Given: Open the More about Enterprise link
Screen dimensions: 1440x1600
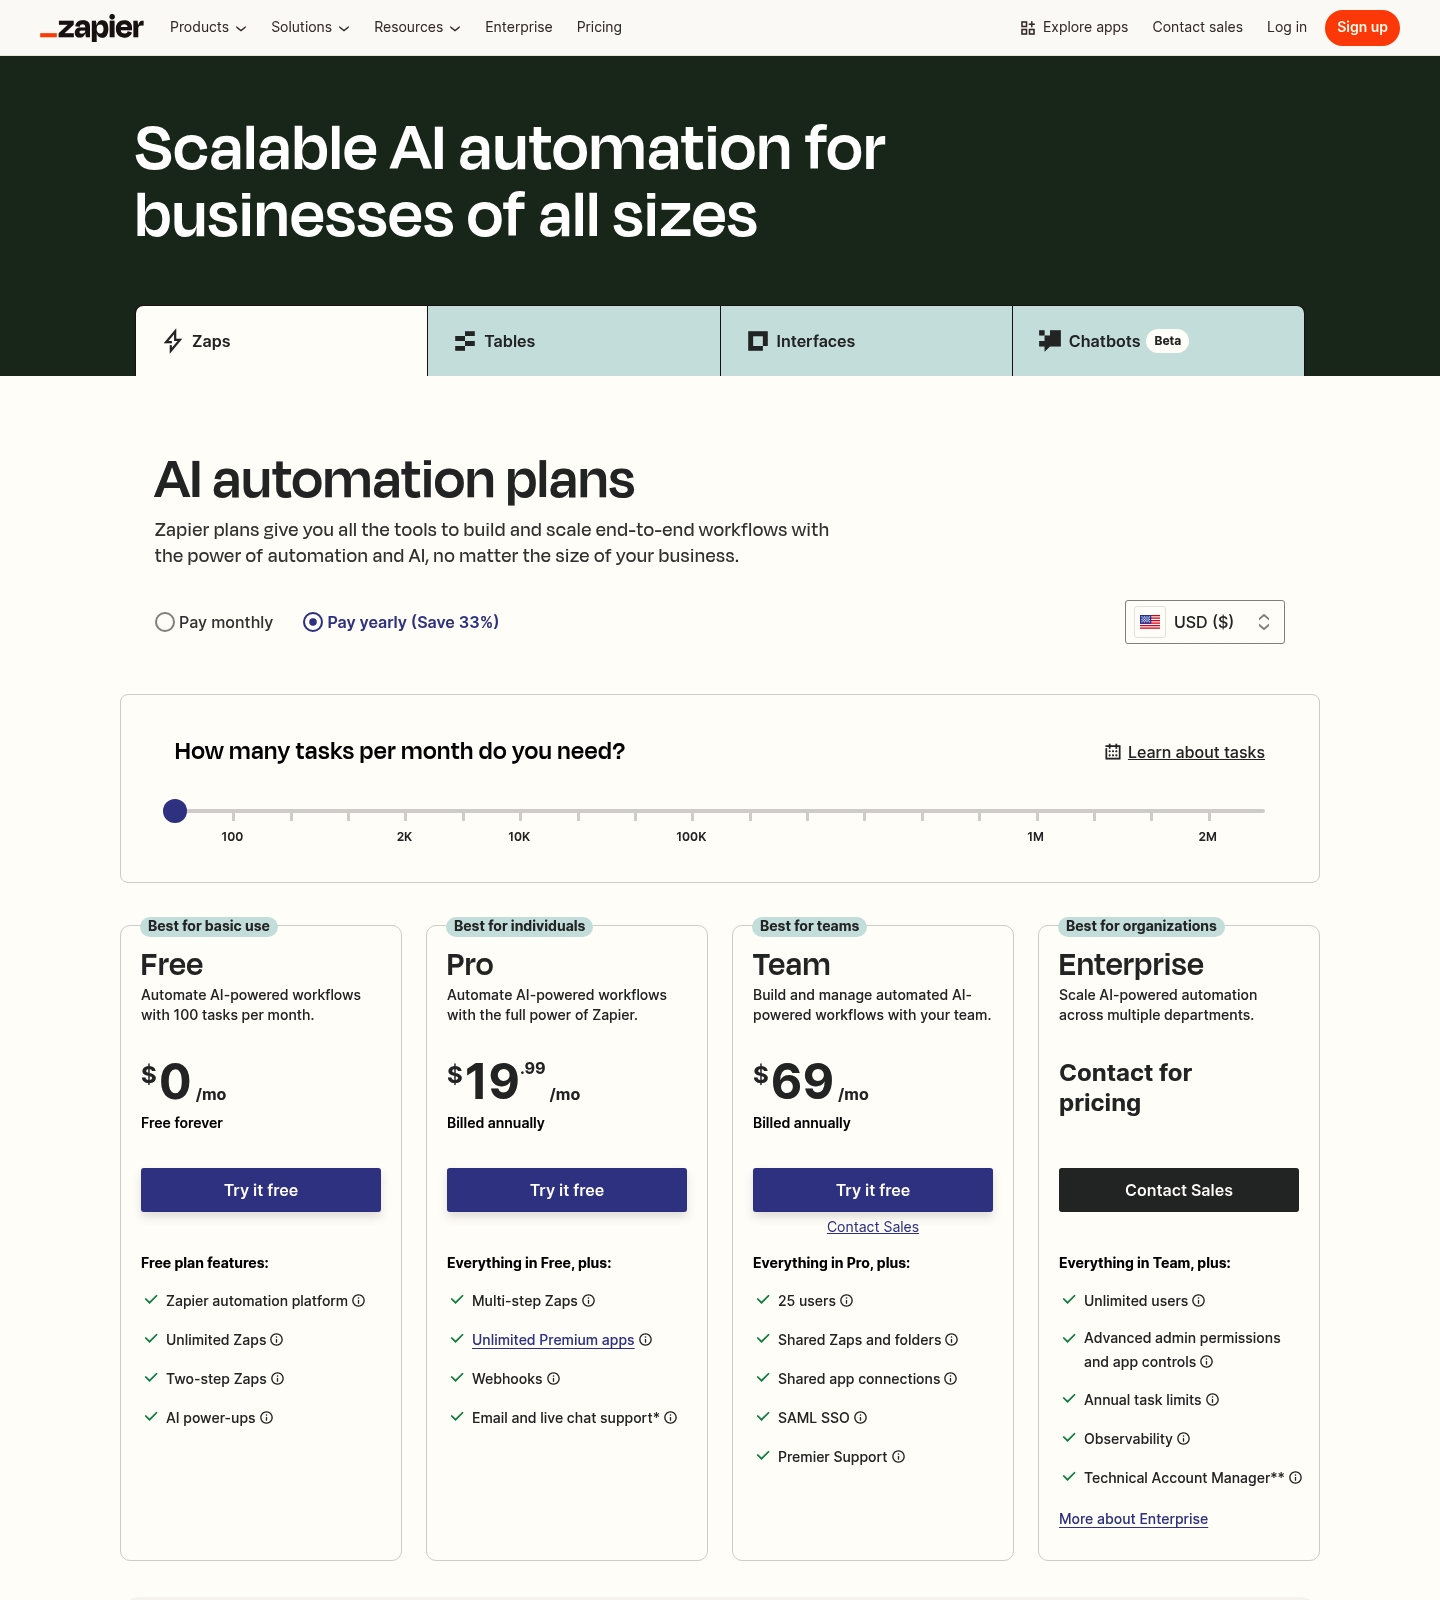Looking at the screenshot, I should pyautogui.click(x=1133, y=1519).
